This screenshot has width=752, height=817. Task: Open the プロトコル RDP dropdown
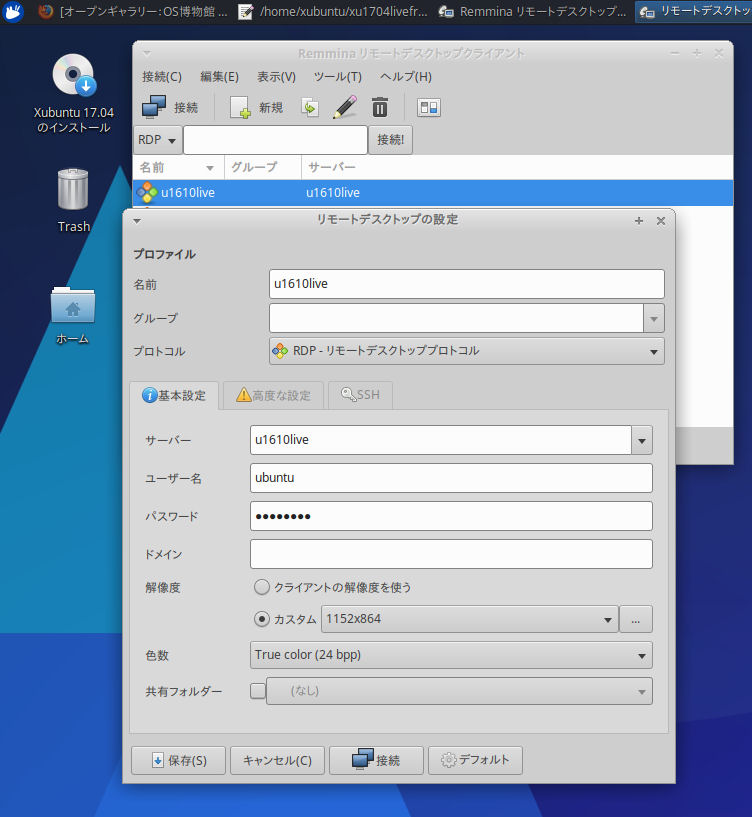pos(466,351)
